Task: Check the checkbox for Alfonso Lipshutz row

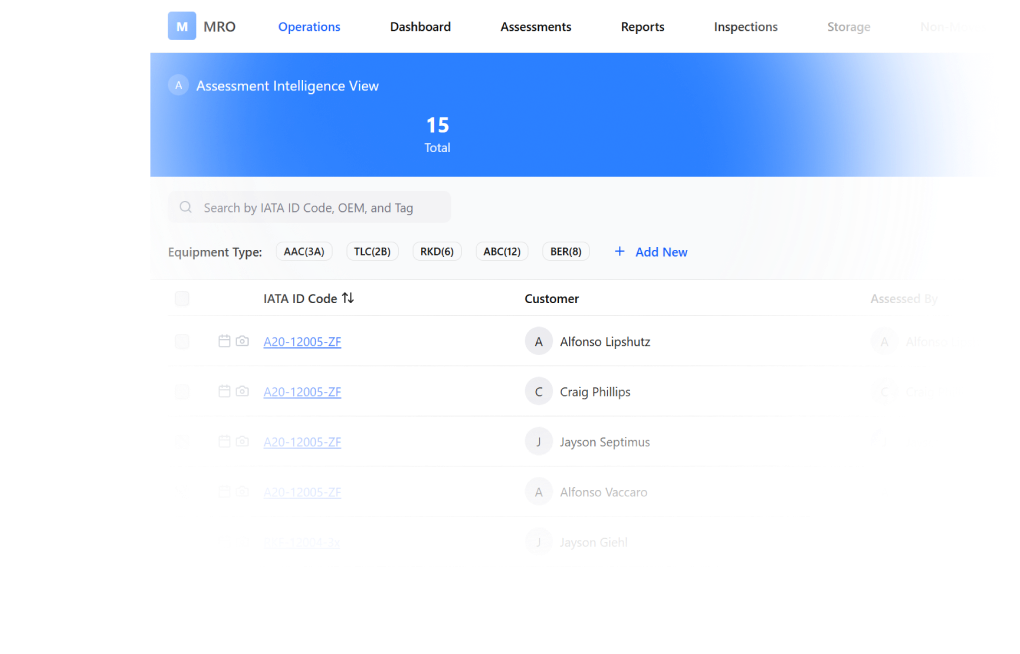Action: [x=182, y=342]
